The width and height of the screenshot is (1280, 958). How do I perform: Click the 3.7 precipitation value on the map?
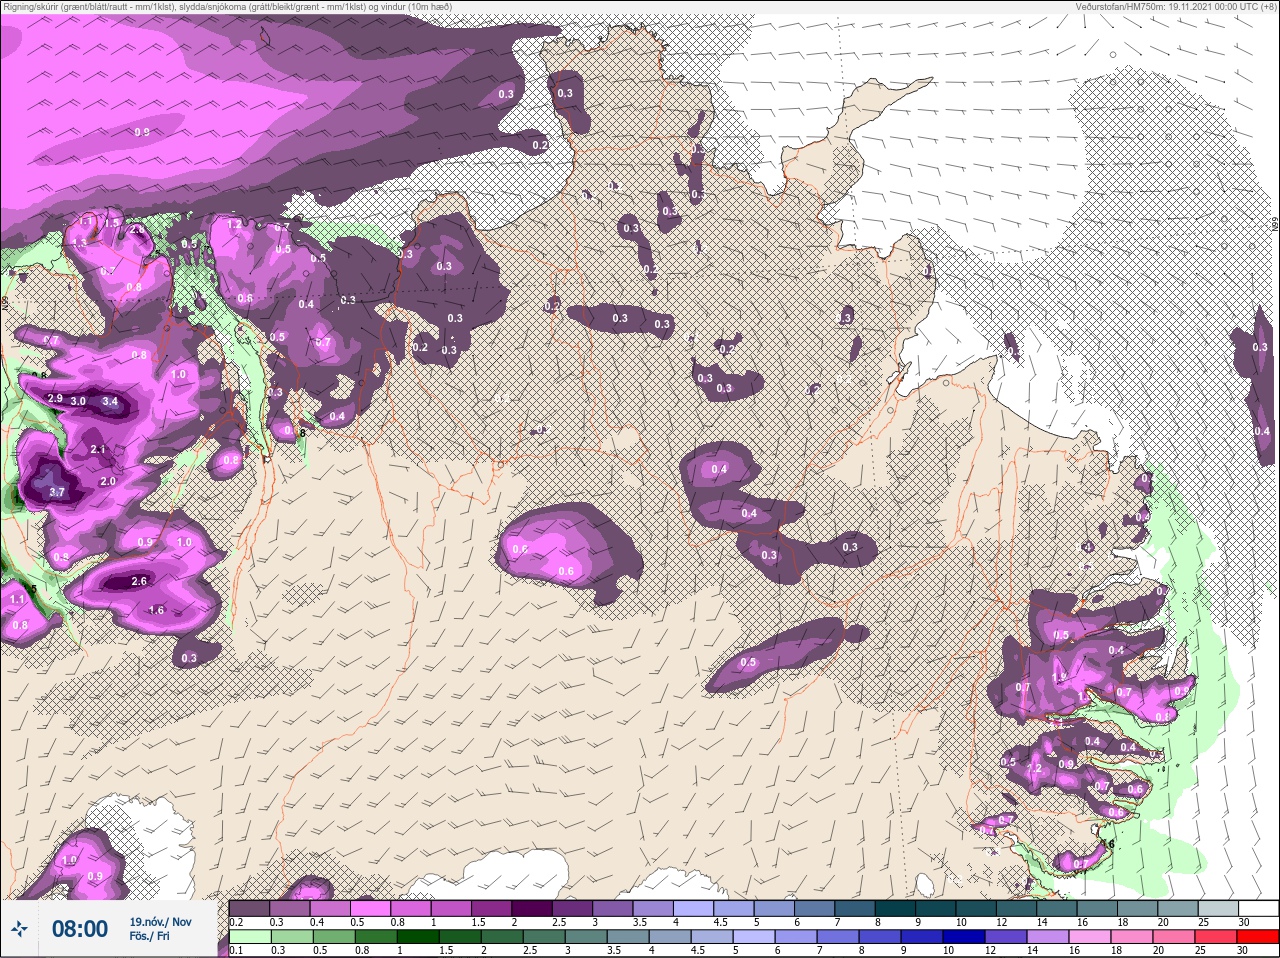coord(57,492)
